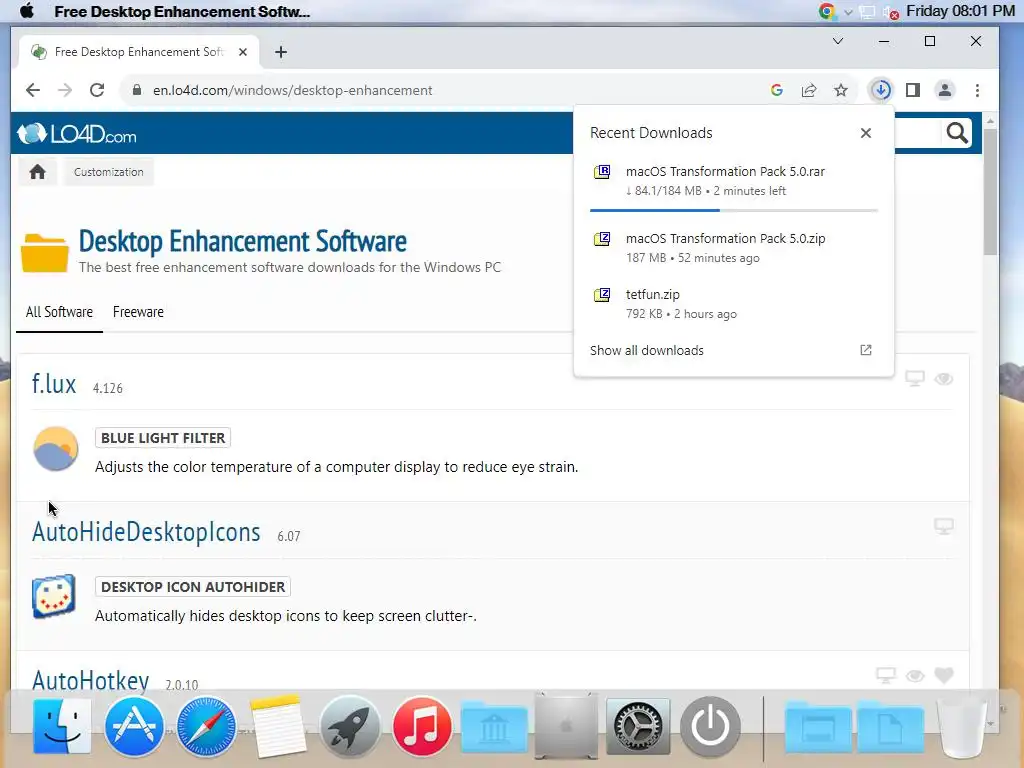Open the Trash in the dock
Viewport: 1024px width, 768px height.
[x=961, y=726]
